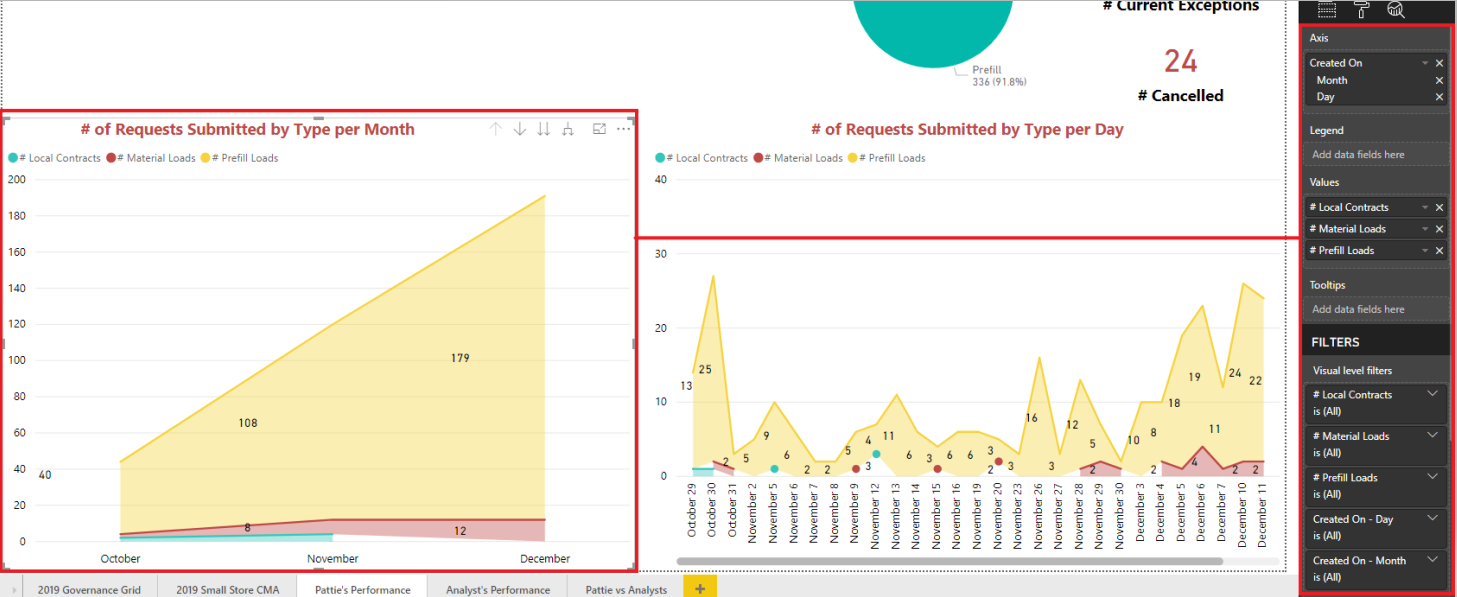
Task: Expand the Created On - Day filter
Action: click(x=1433, y=517)
